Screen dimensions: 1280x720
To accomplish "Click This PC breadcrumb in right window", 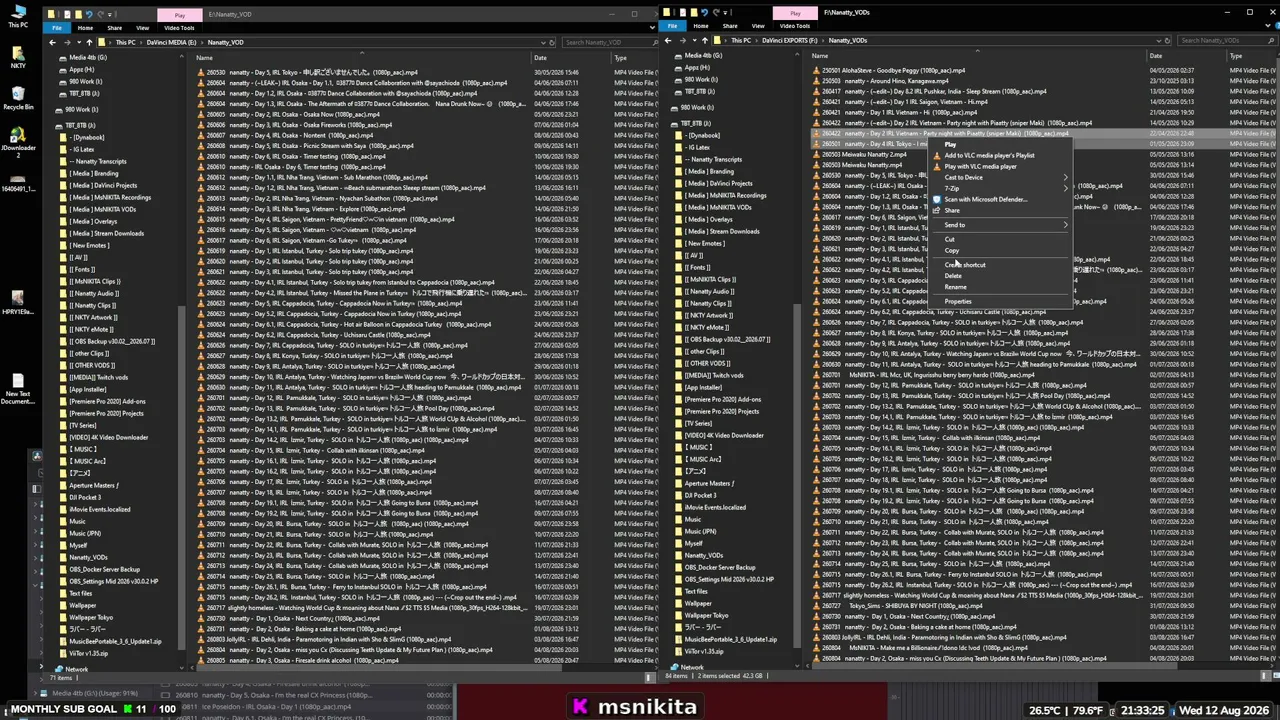I will coord(740,41).
